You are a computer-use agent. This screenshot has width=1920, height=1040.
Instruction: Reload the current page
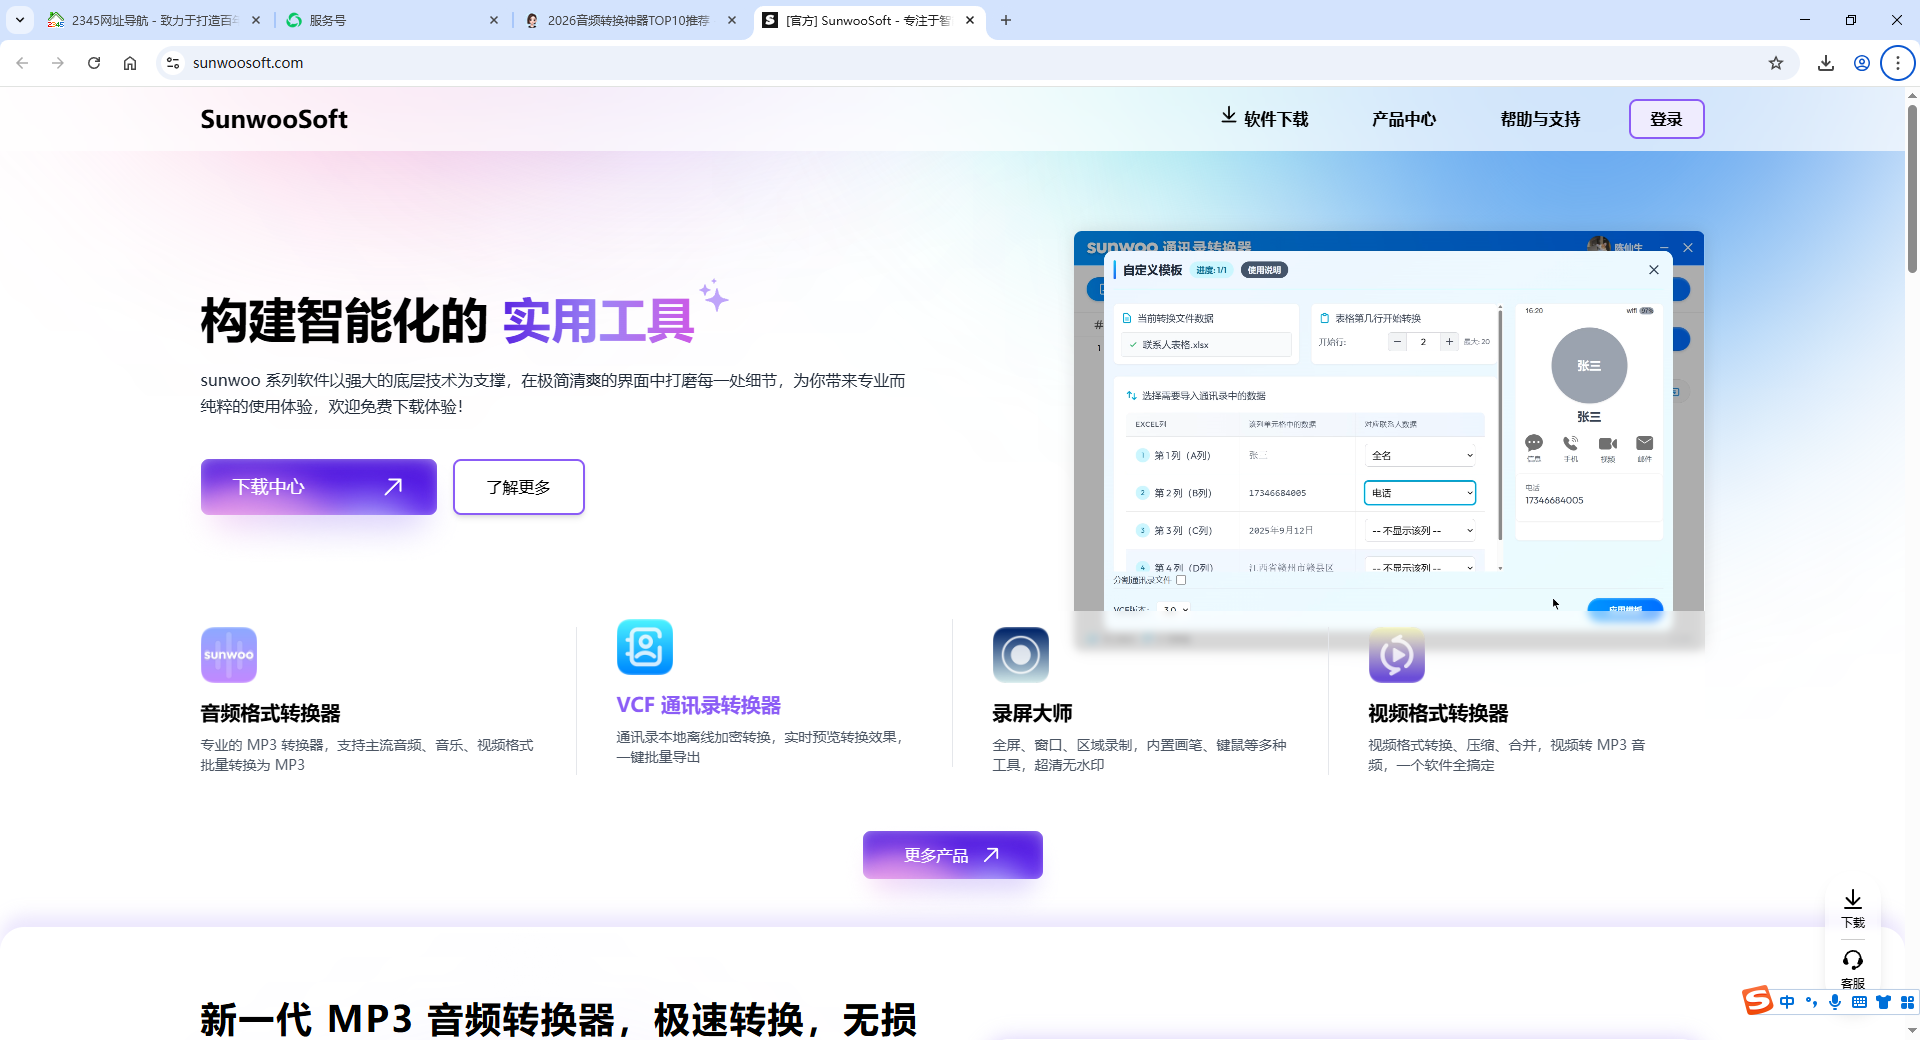pos(94,63)
